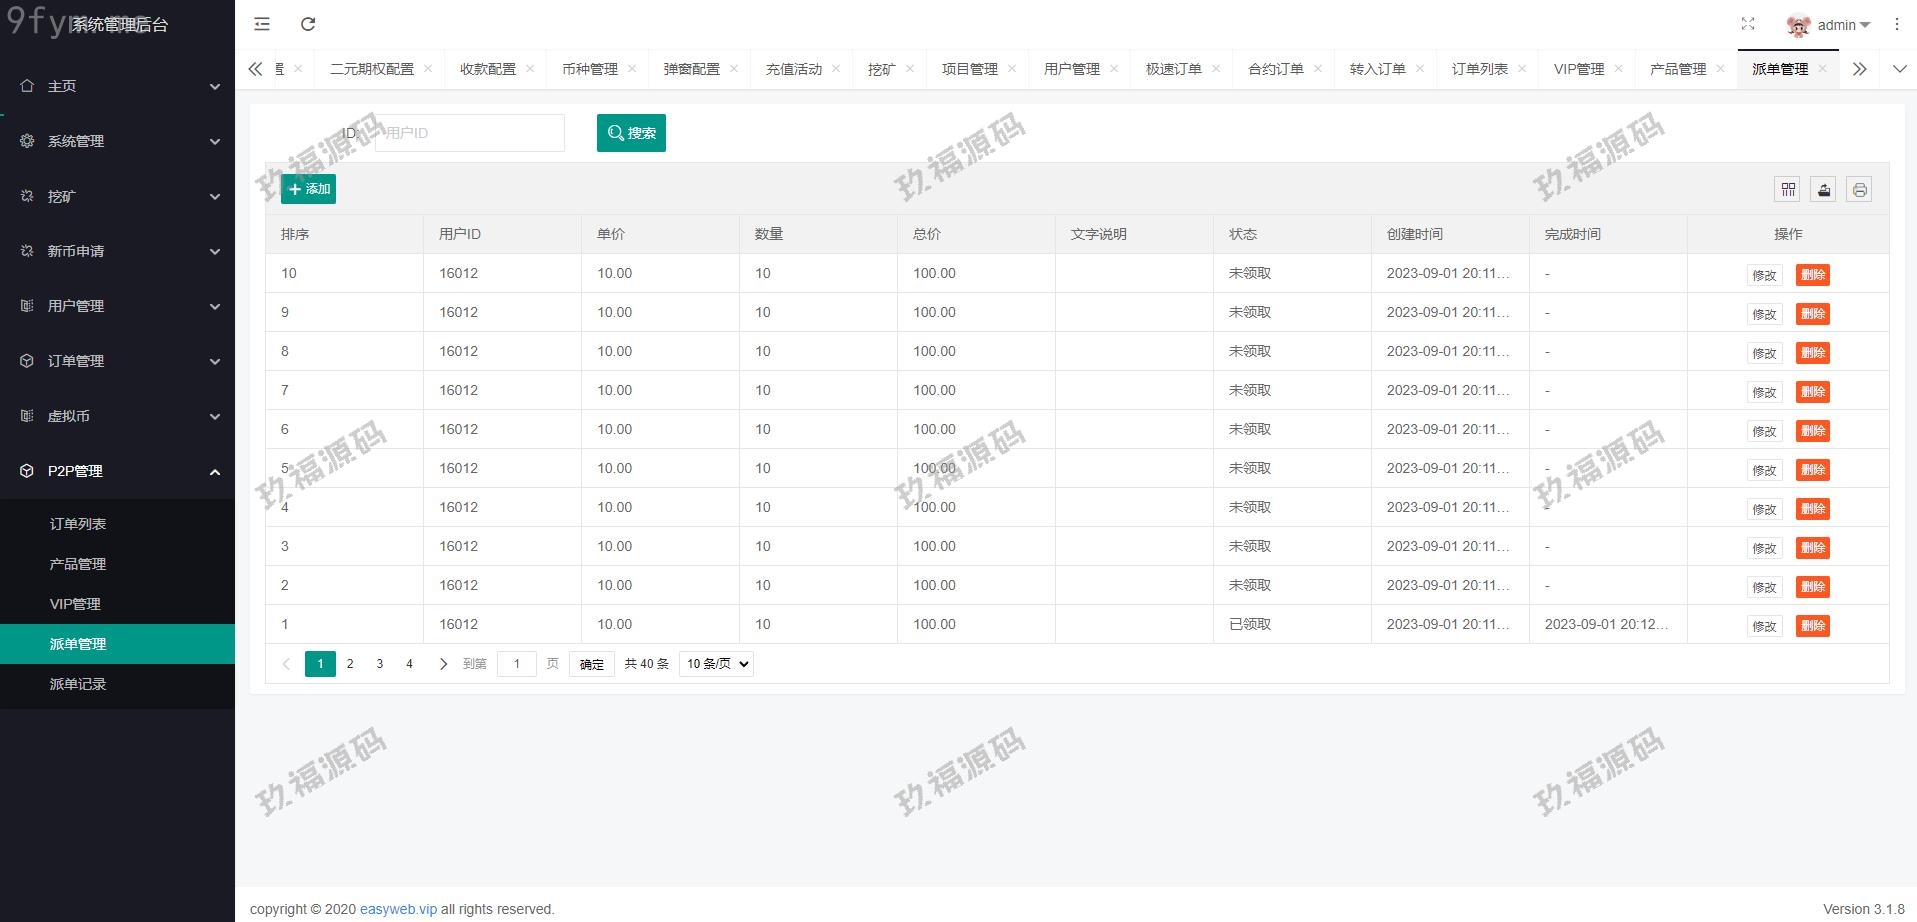Viewport: 1917px width, 922px height.
Task: Click the export table icon
Action: point(1824,189)
